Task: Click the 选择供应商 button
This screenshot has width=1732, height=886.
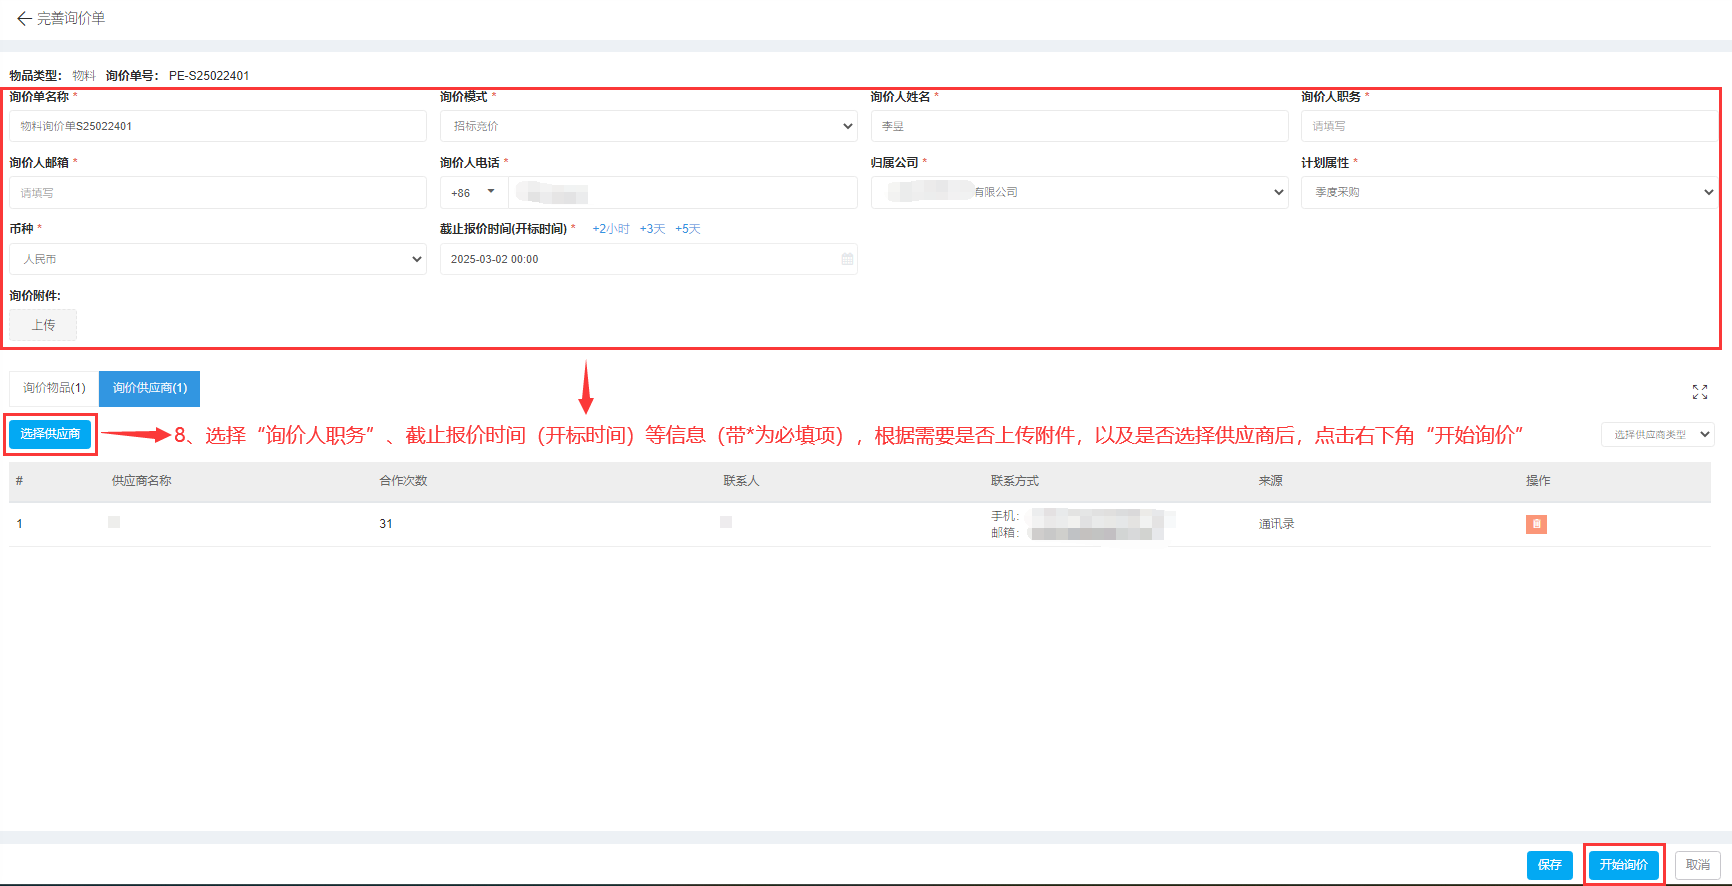Action: (x=50, y=434)
